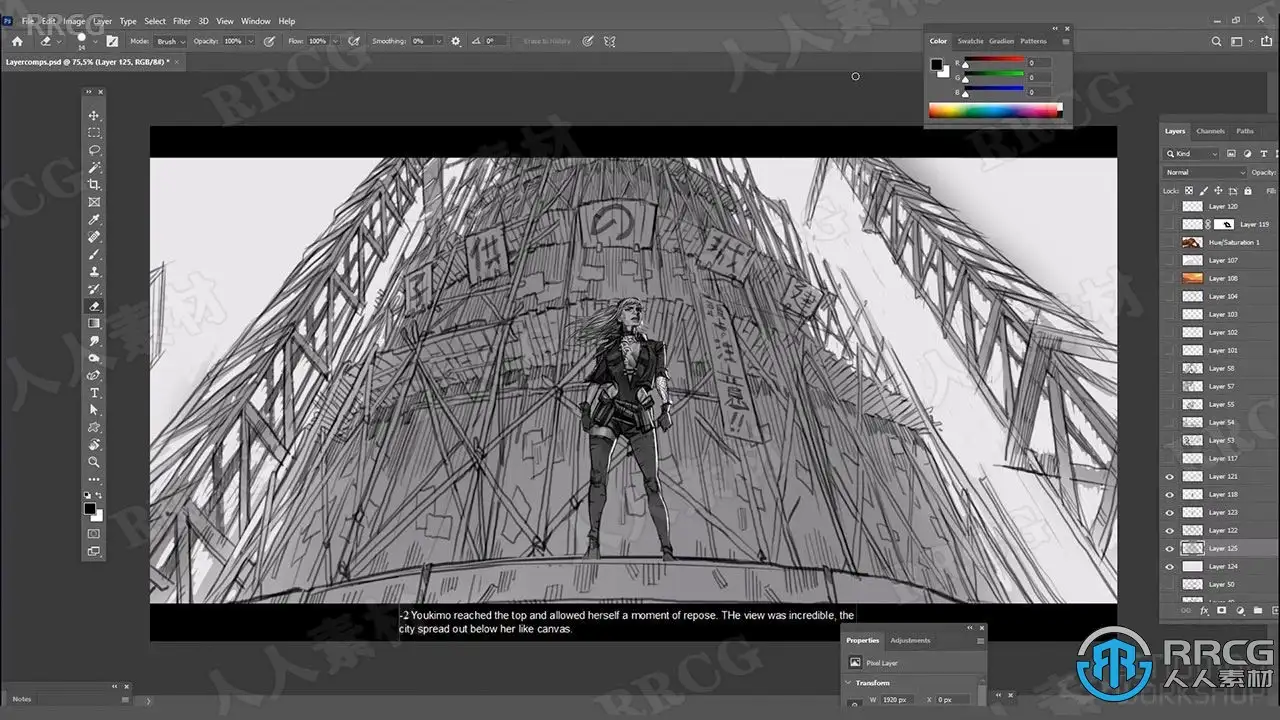The image size is (1280, 720).
Task: Select the Gradient tool
Action: pos(94,323)
